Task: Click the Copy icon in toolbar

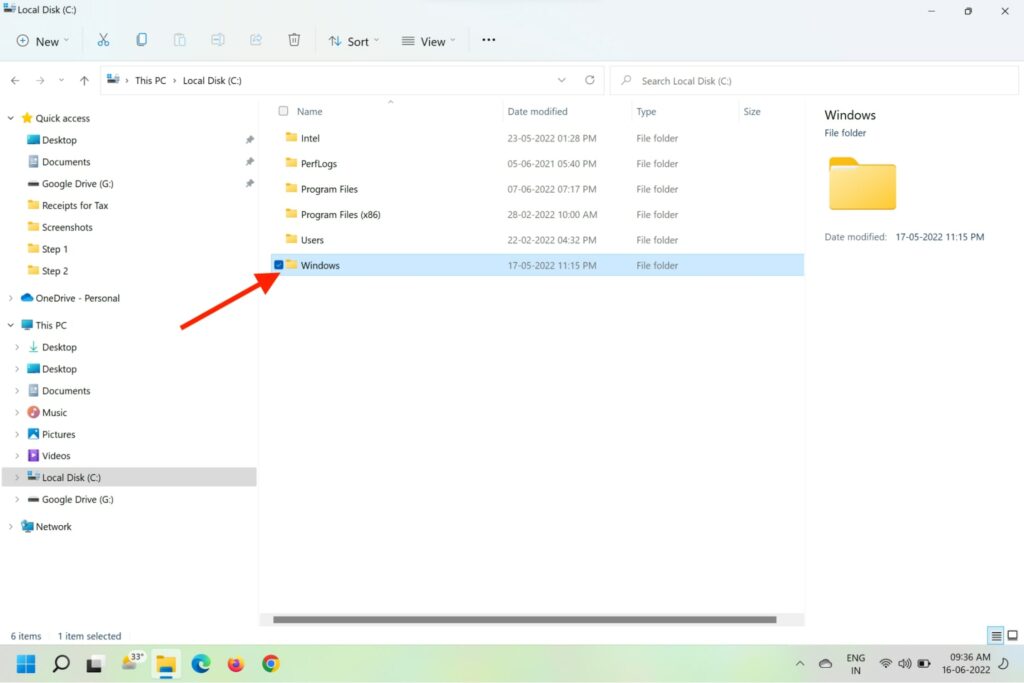Action: point(141,40)
